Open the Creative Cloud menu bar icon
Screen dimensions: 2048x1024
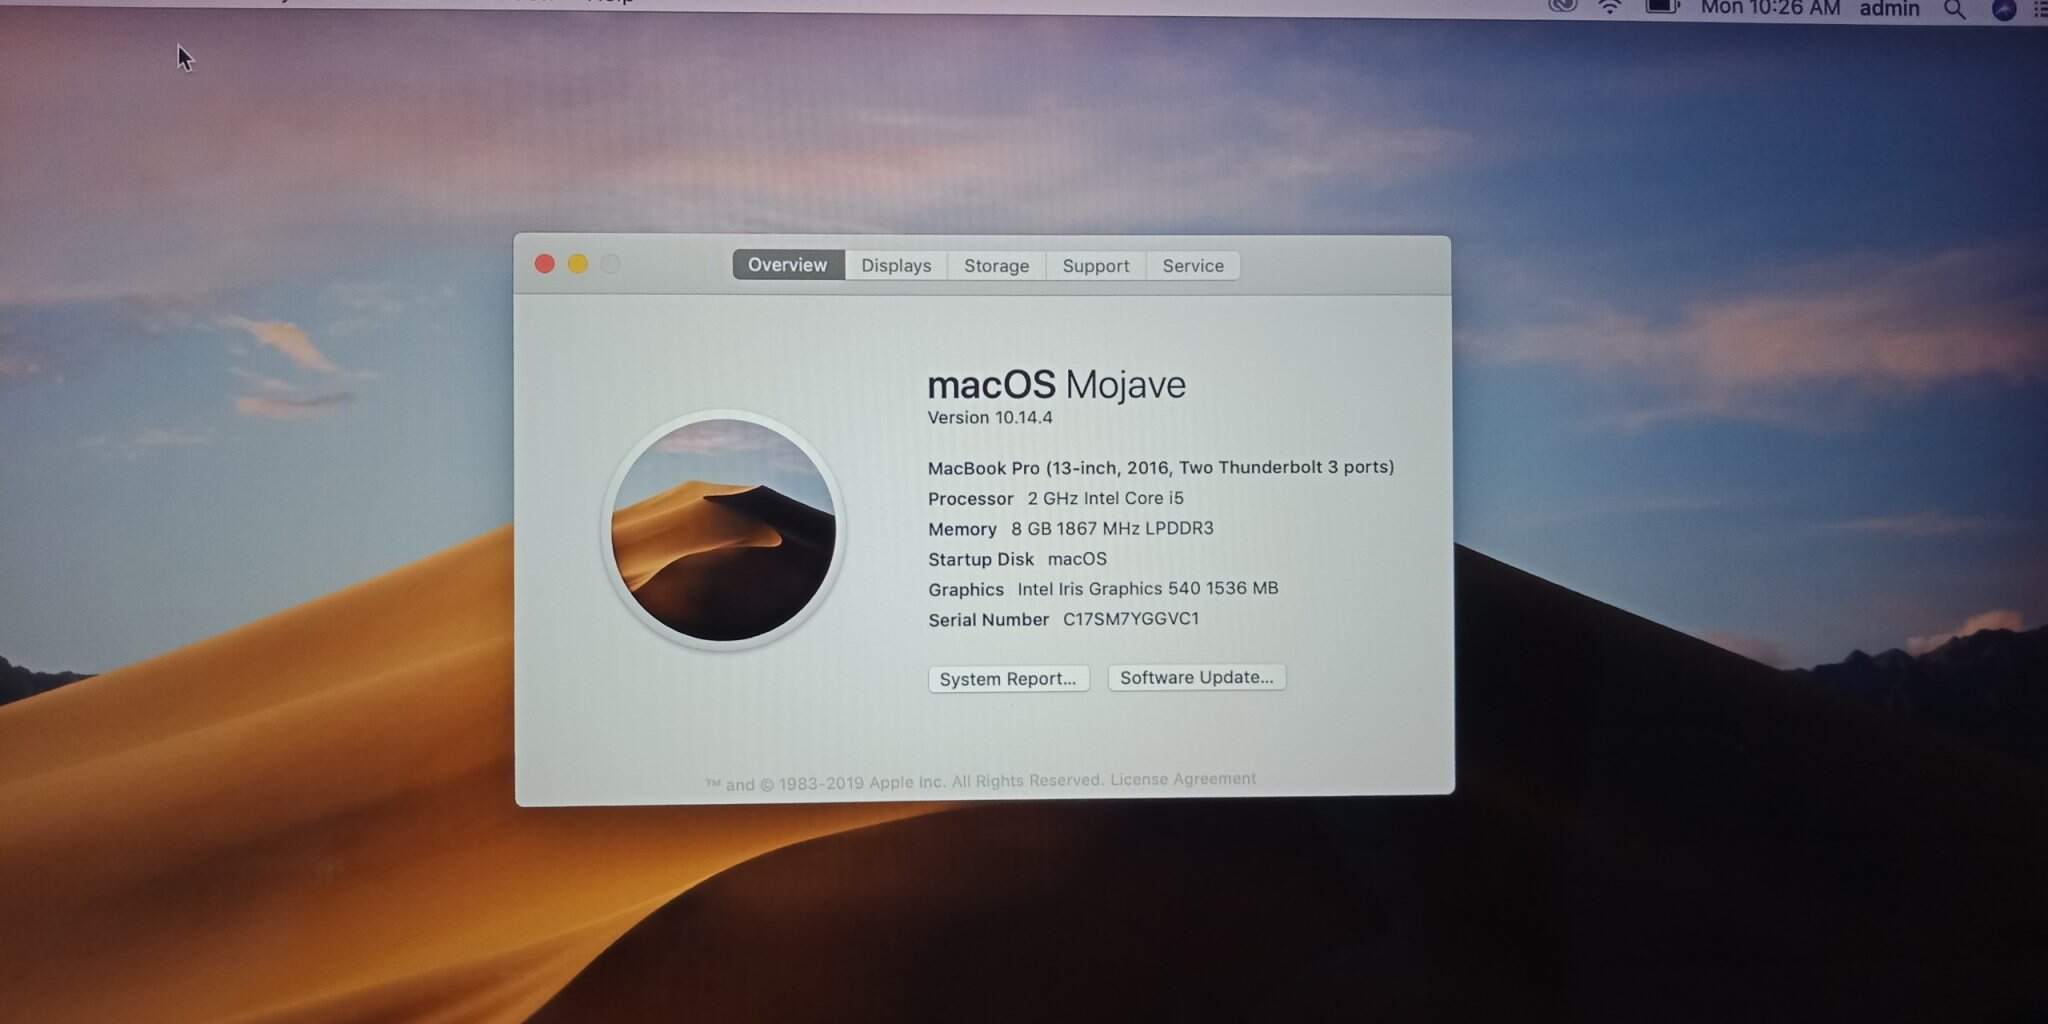tap(1562, 6)
